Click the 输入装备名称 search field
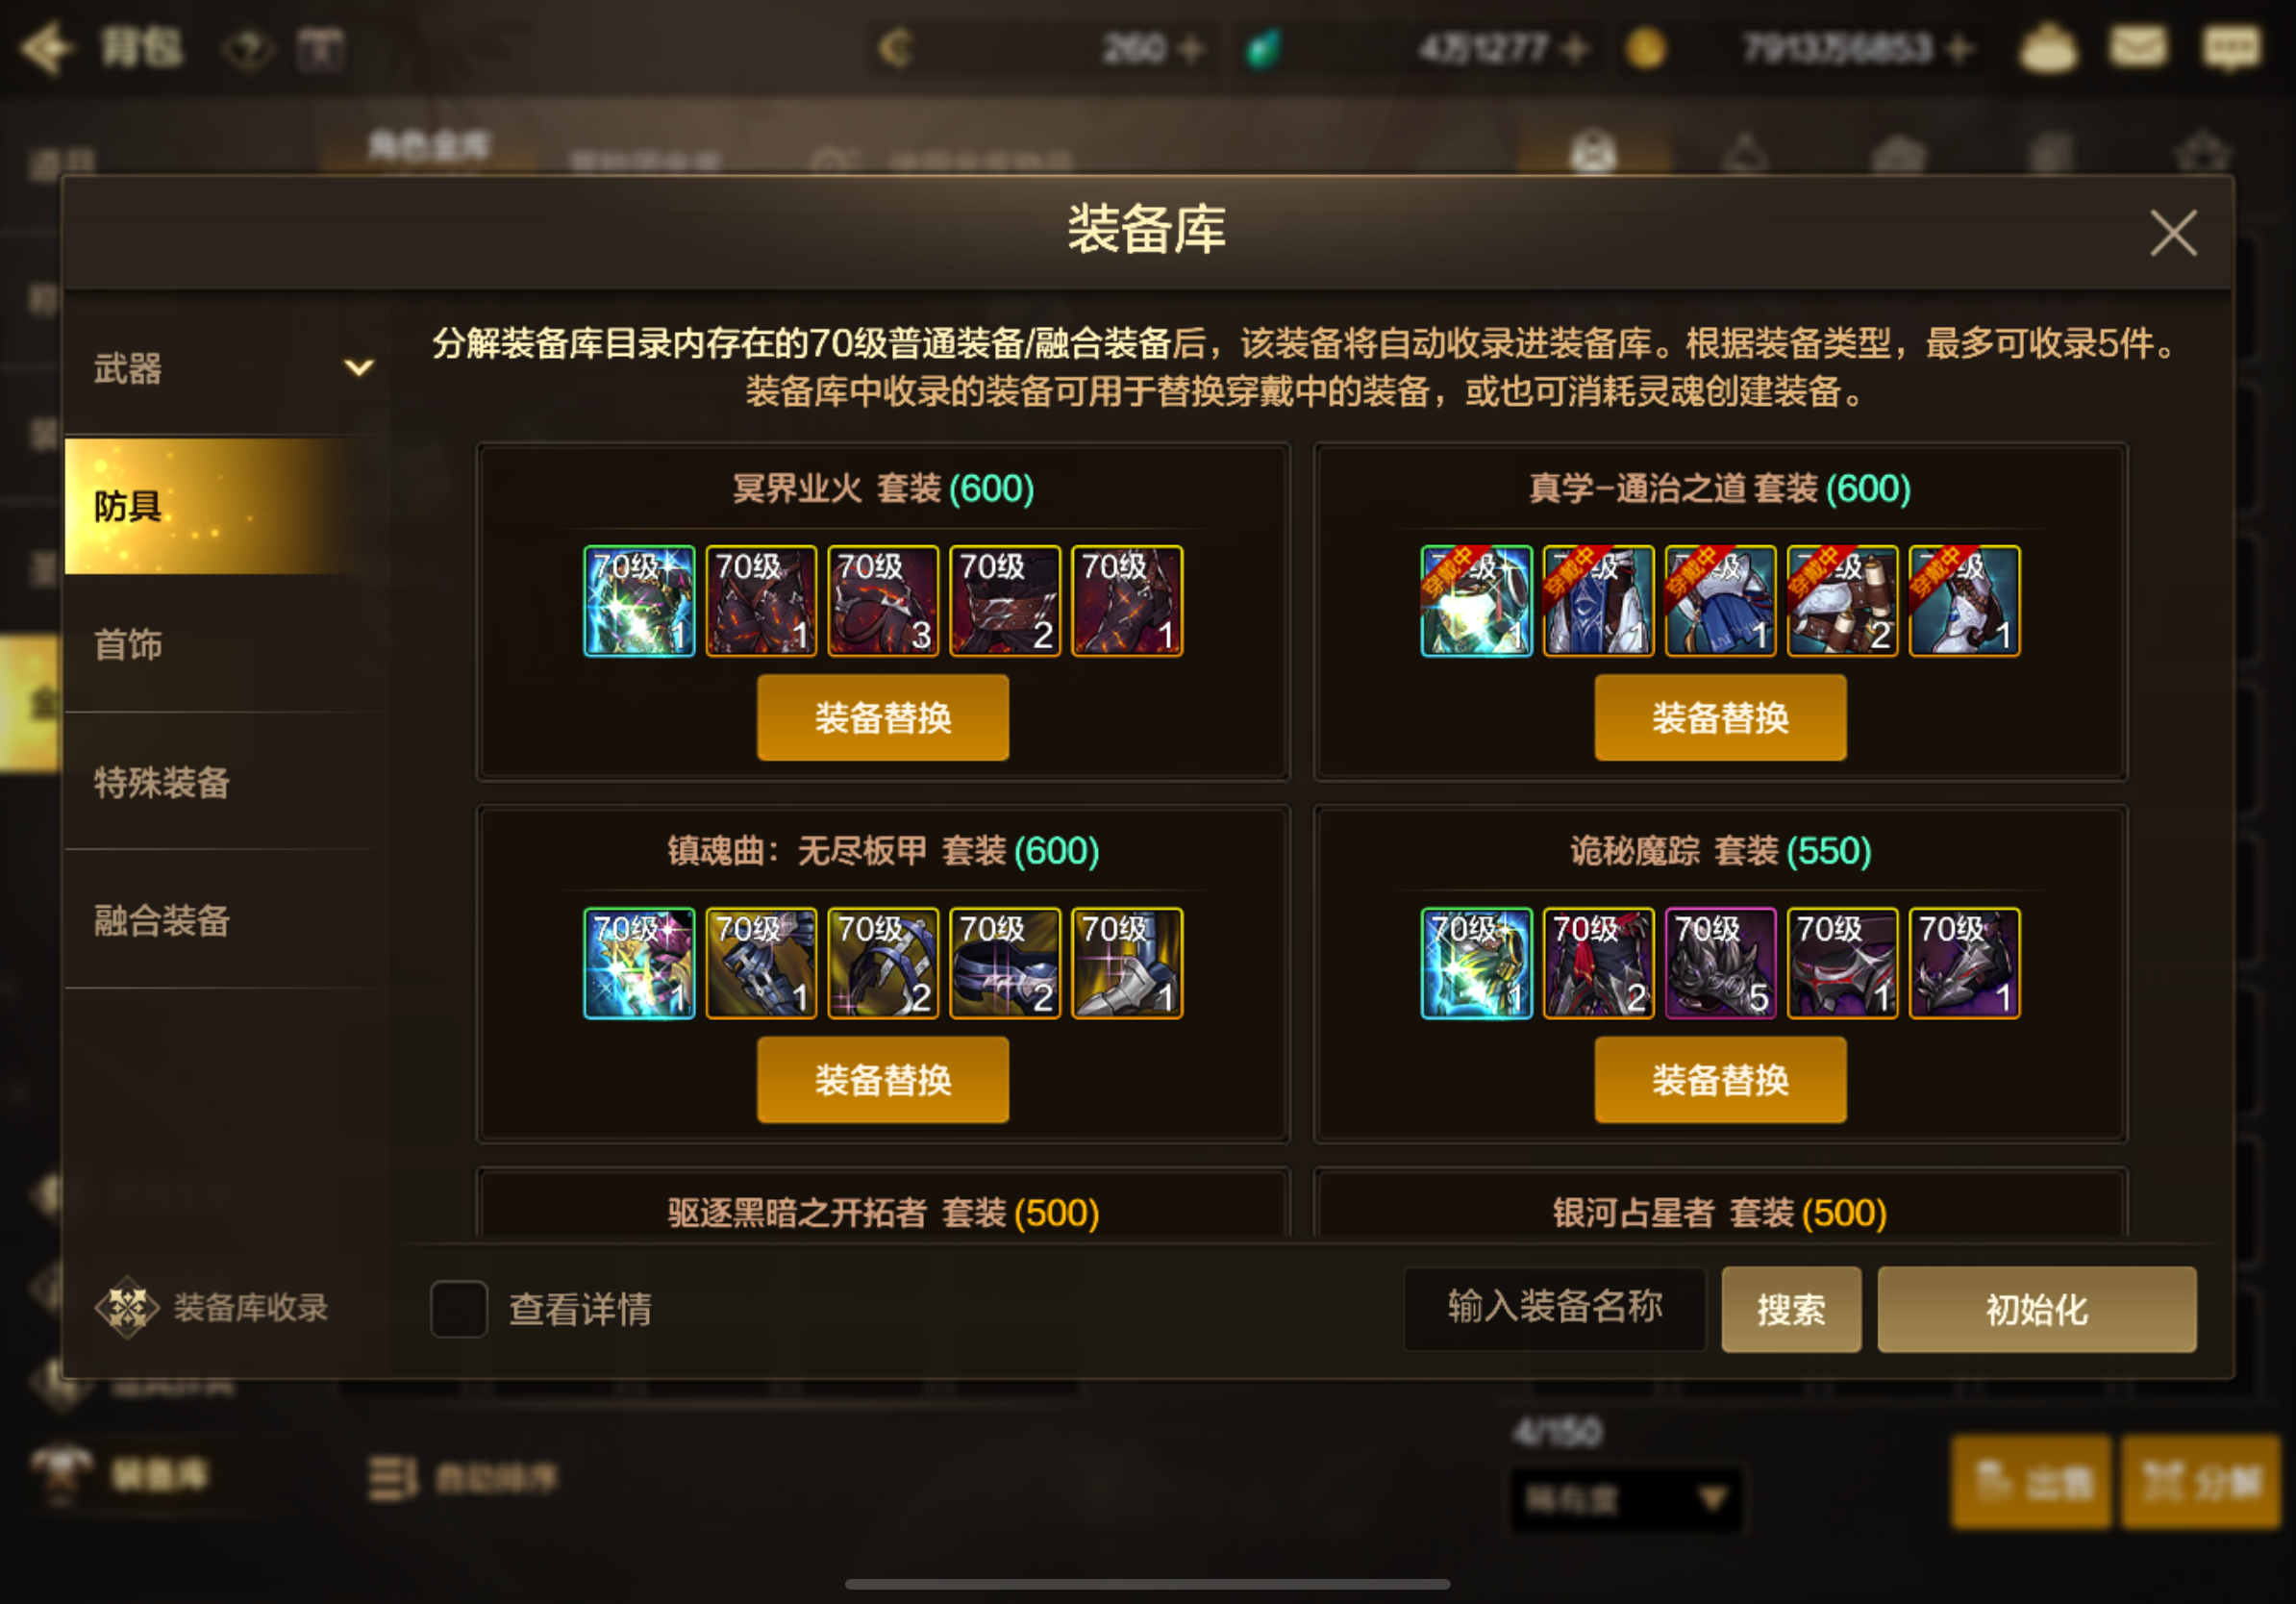This screenshot has height=1604, width=2296. pos(1555,1309)
